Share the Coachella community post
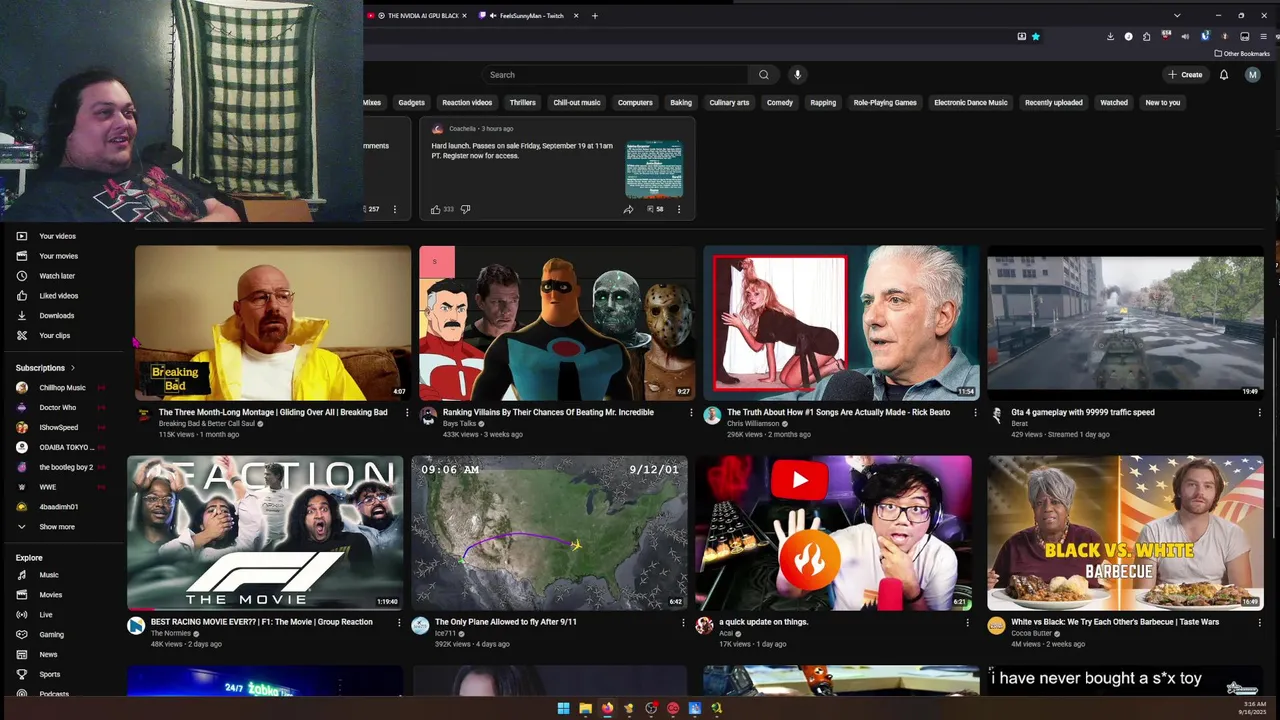This screenshot has width=1280, height=720. (x=628, y=209)
